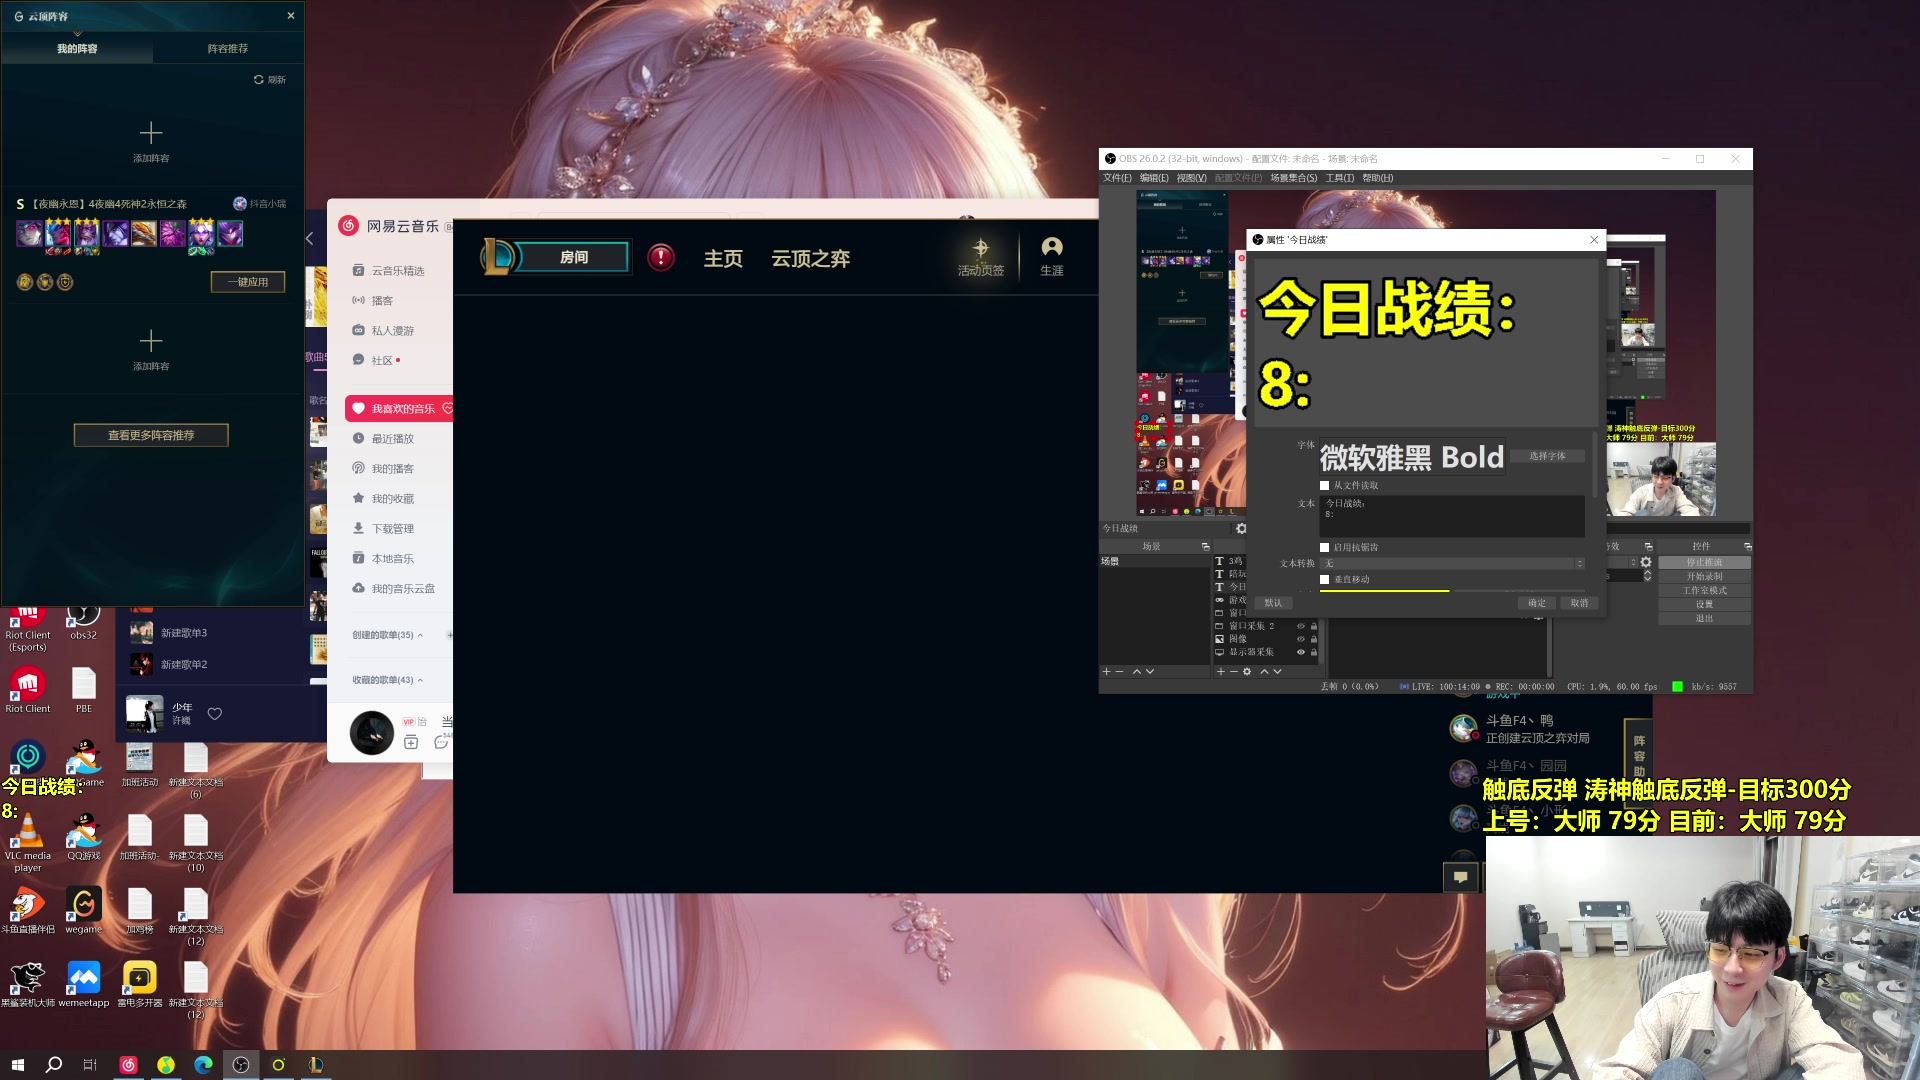Click the chat bubble icon in client
The width and height of the screenshot is (1920, 1080).
click(1460, 877)
